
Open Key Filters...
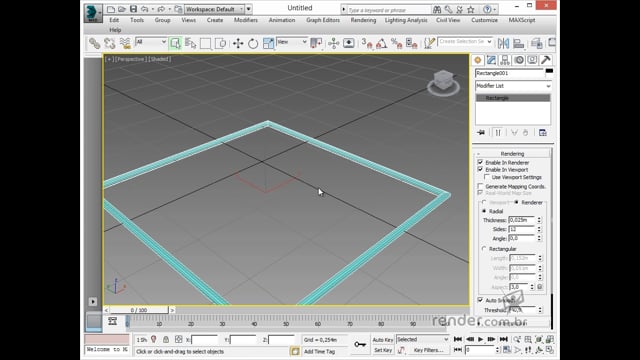tap(429, 350)
